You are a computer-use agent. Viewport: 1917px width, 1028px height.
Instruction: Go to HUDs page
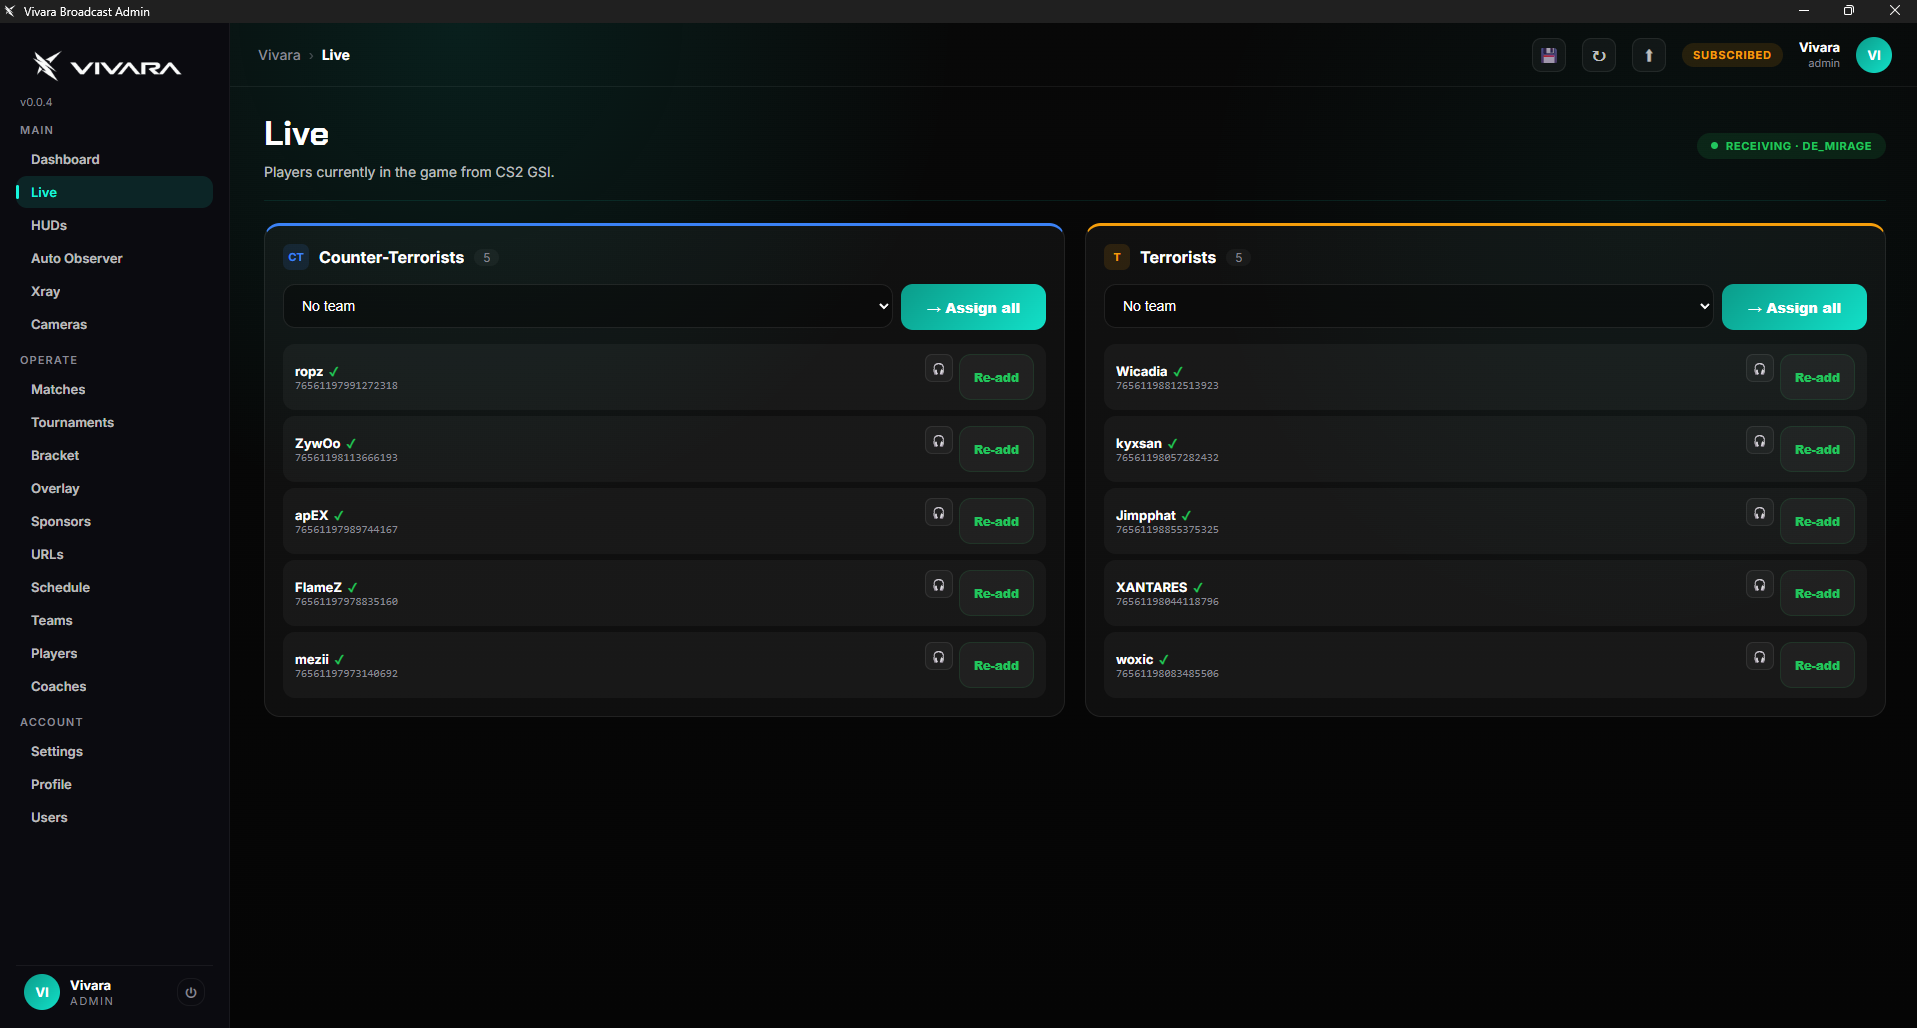point(114,225)
